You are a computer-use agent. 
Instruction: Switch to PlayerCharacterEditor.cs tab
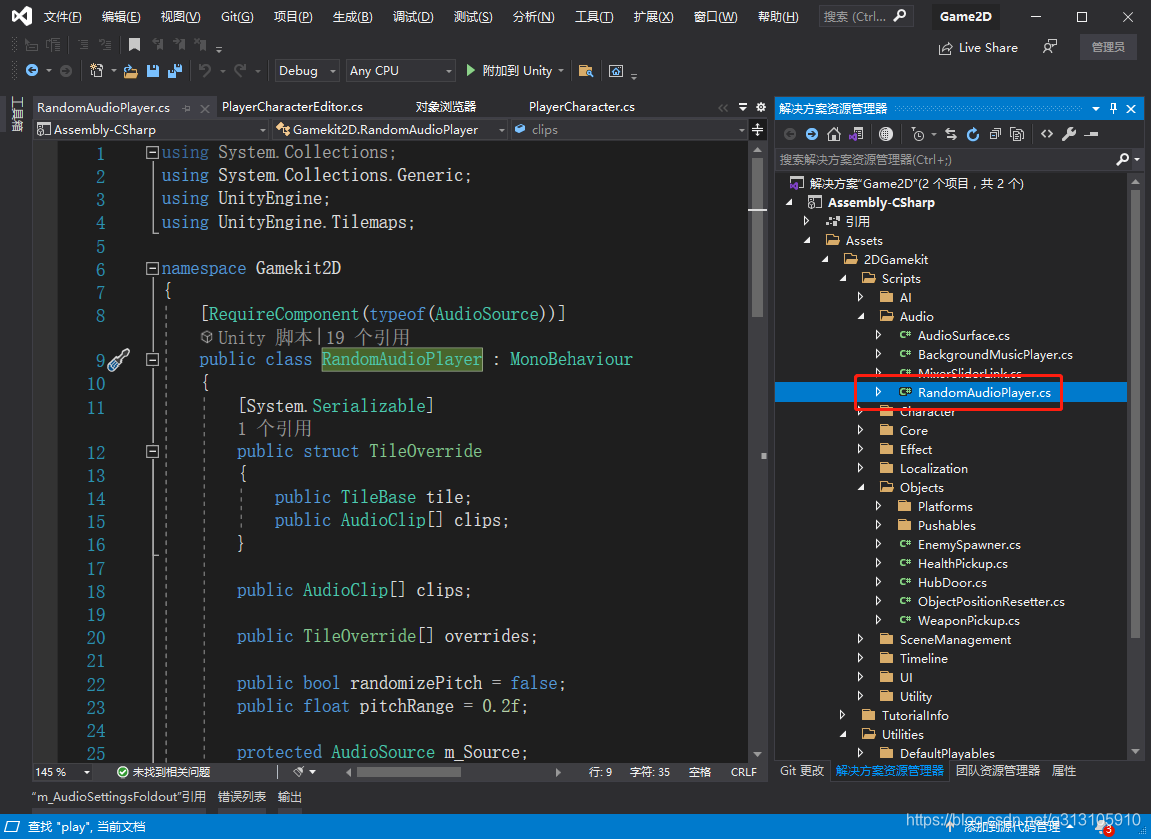click(x=292, y=107)
